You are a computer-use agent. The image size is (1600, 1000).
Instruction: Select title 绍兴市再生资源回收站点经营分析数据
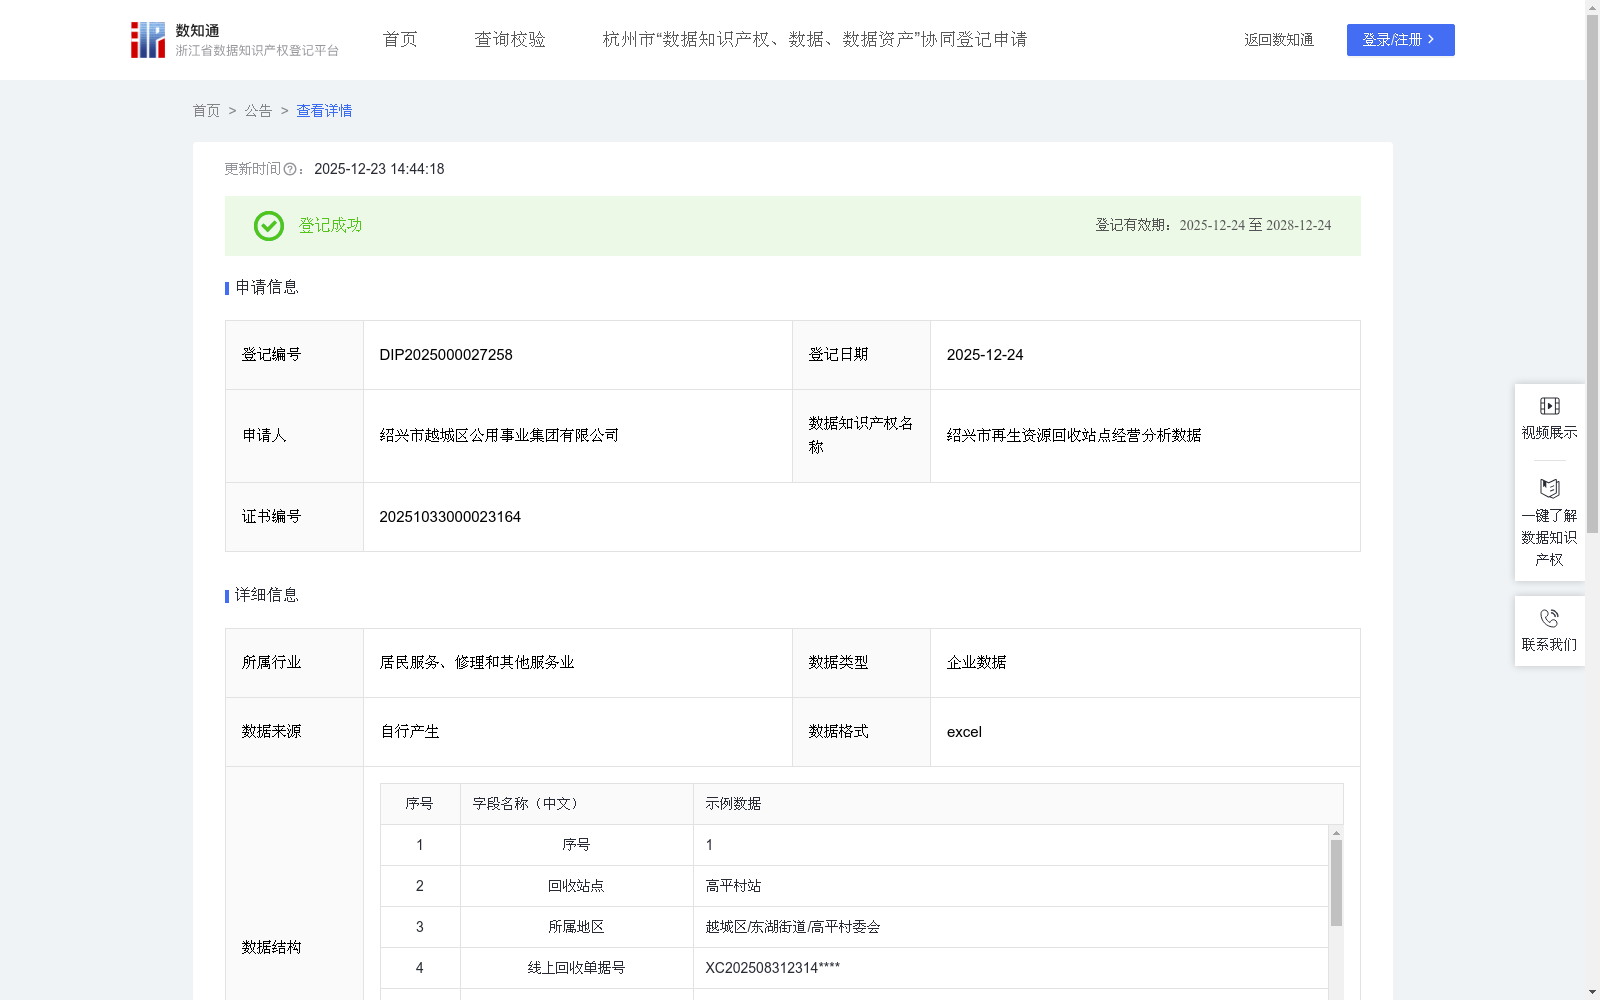point(1074,436)
